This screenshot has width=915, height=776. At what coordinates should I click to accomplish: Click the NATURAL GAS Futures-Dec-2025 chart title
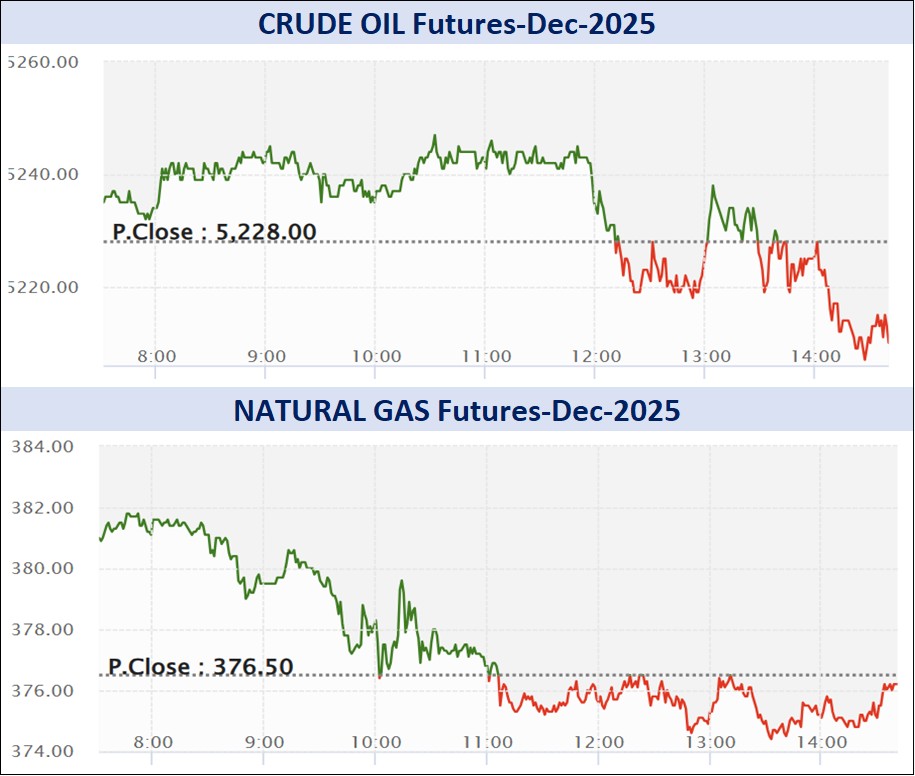pos(457,410)
